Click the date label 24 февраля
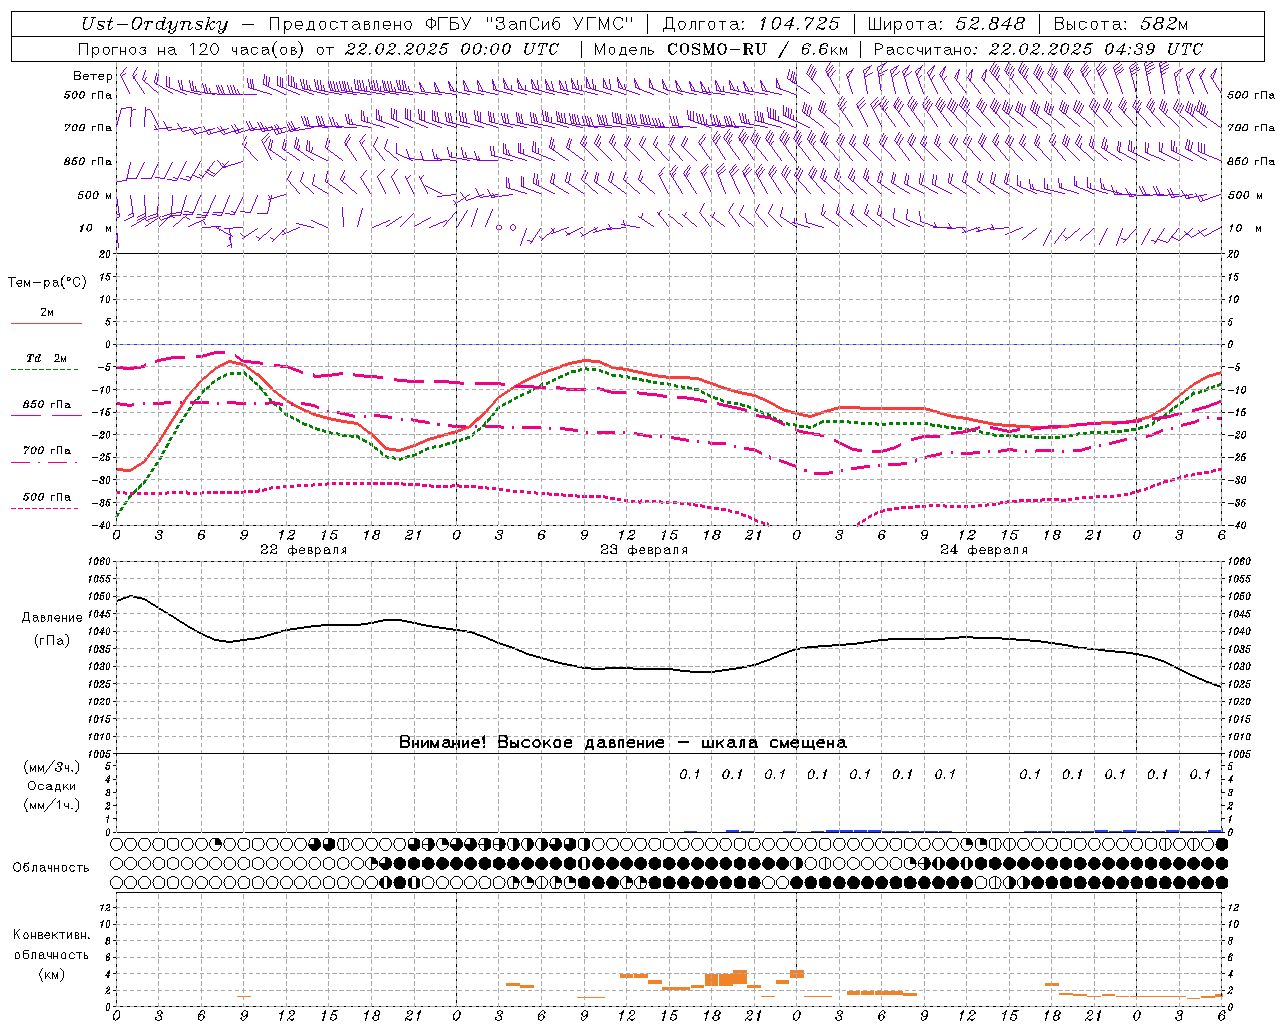The width and height of the screenshot is (1280, 1024). [984, 550]
